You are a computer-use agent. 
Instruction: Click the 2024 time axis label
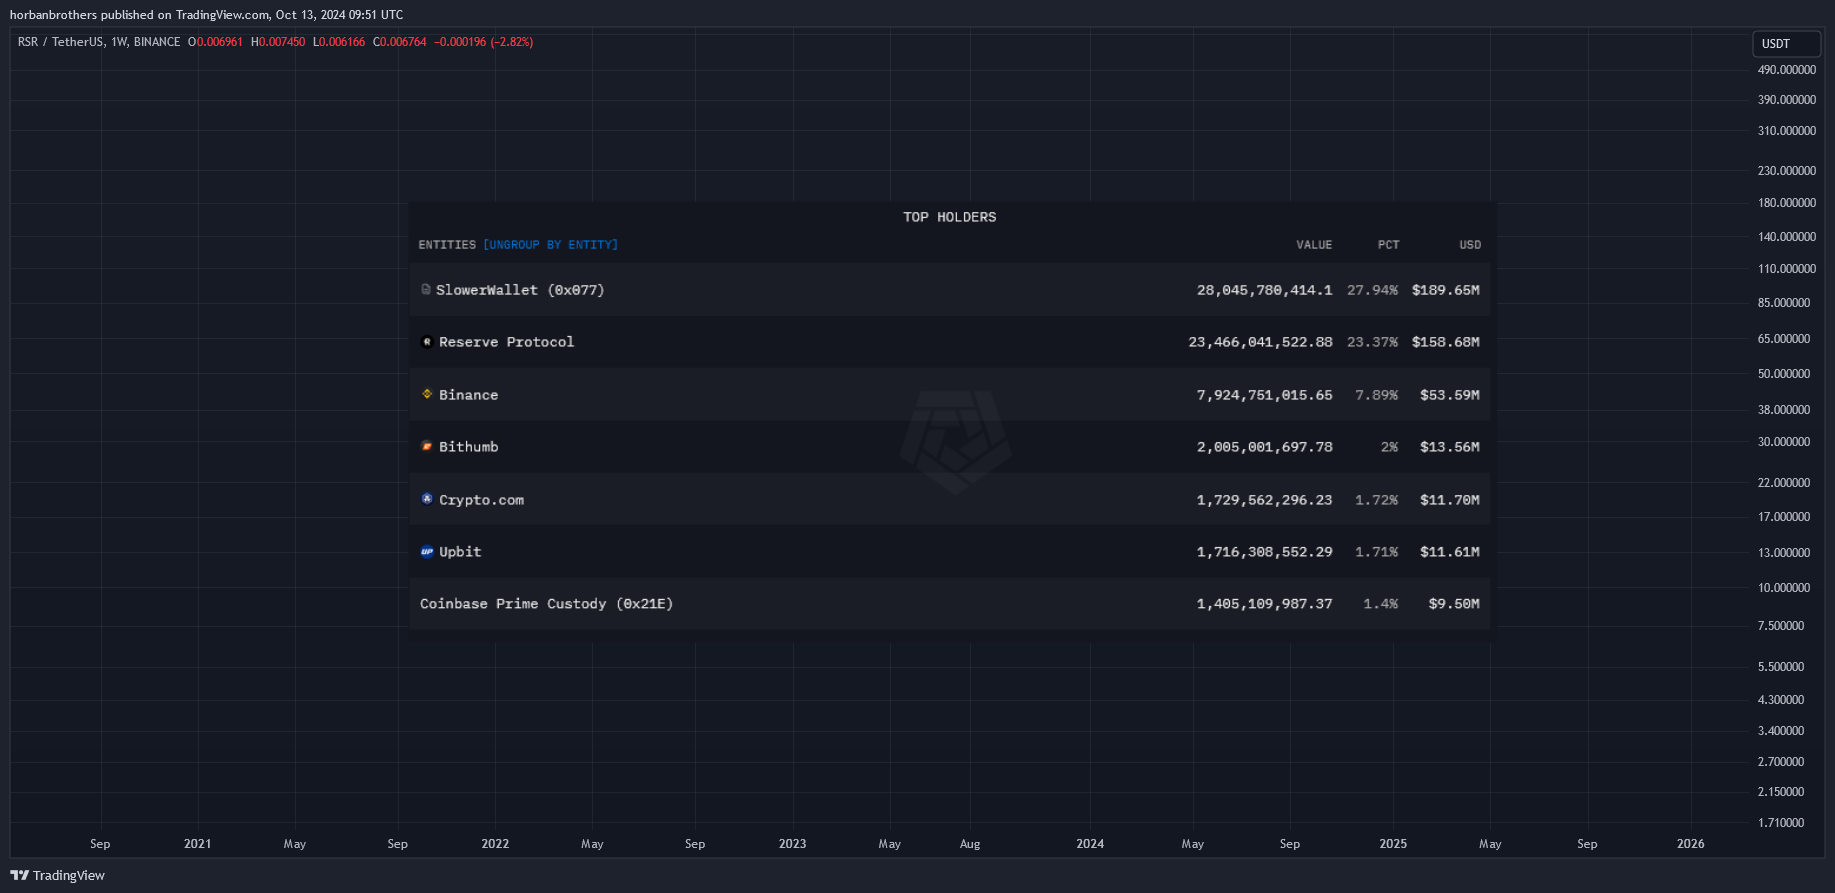pos(1090,844)
